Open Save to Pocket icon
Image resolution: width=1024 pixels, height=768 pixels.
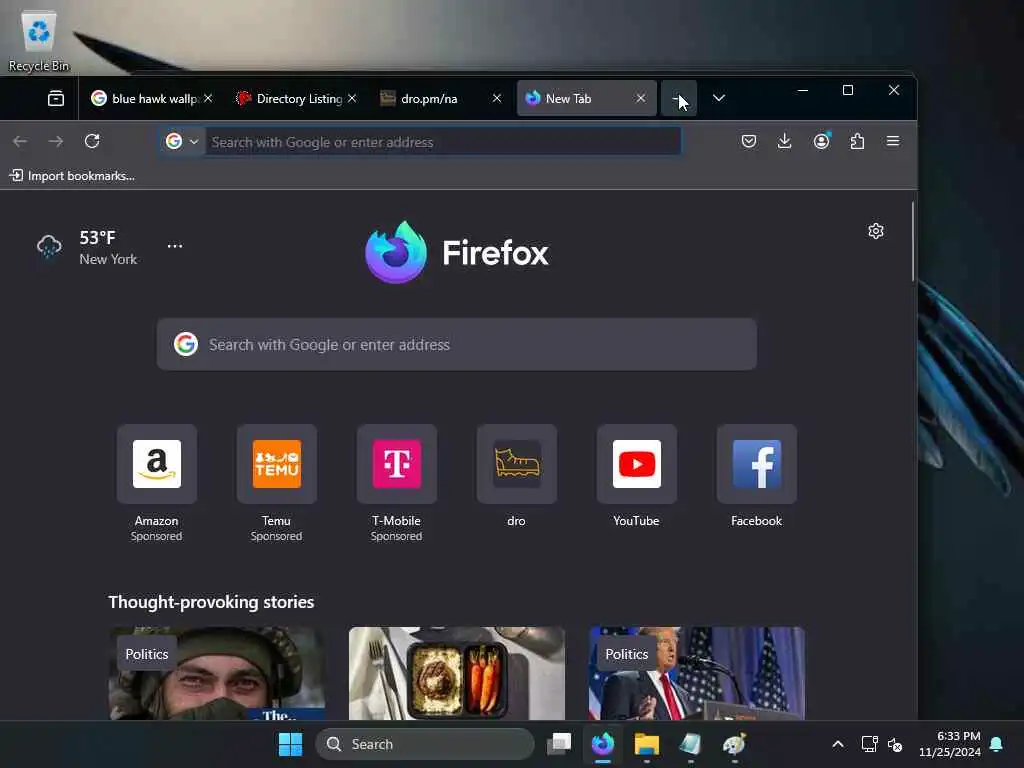pyautogui.click(x=749, y=141)
